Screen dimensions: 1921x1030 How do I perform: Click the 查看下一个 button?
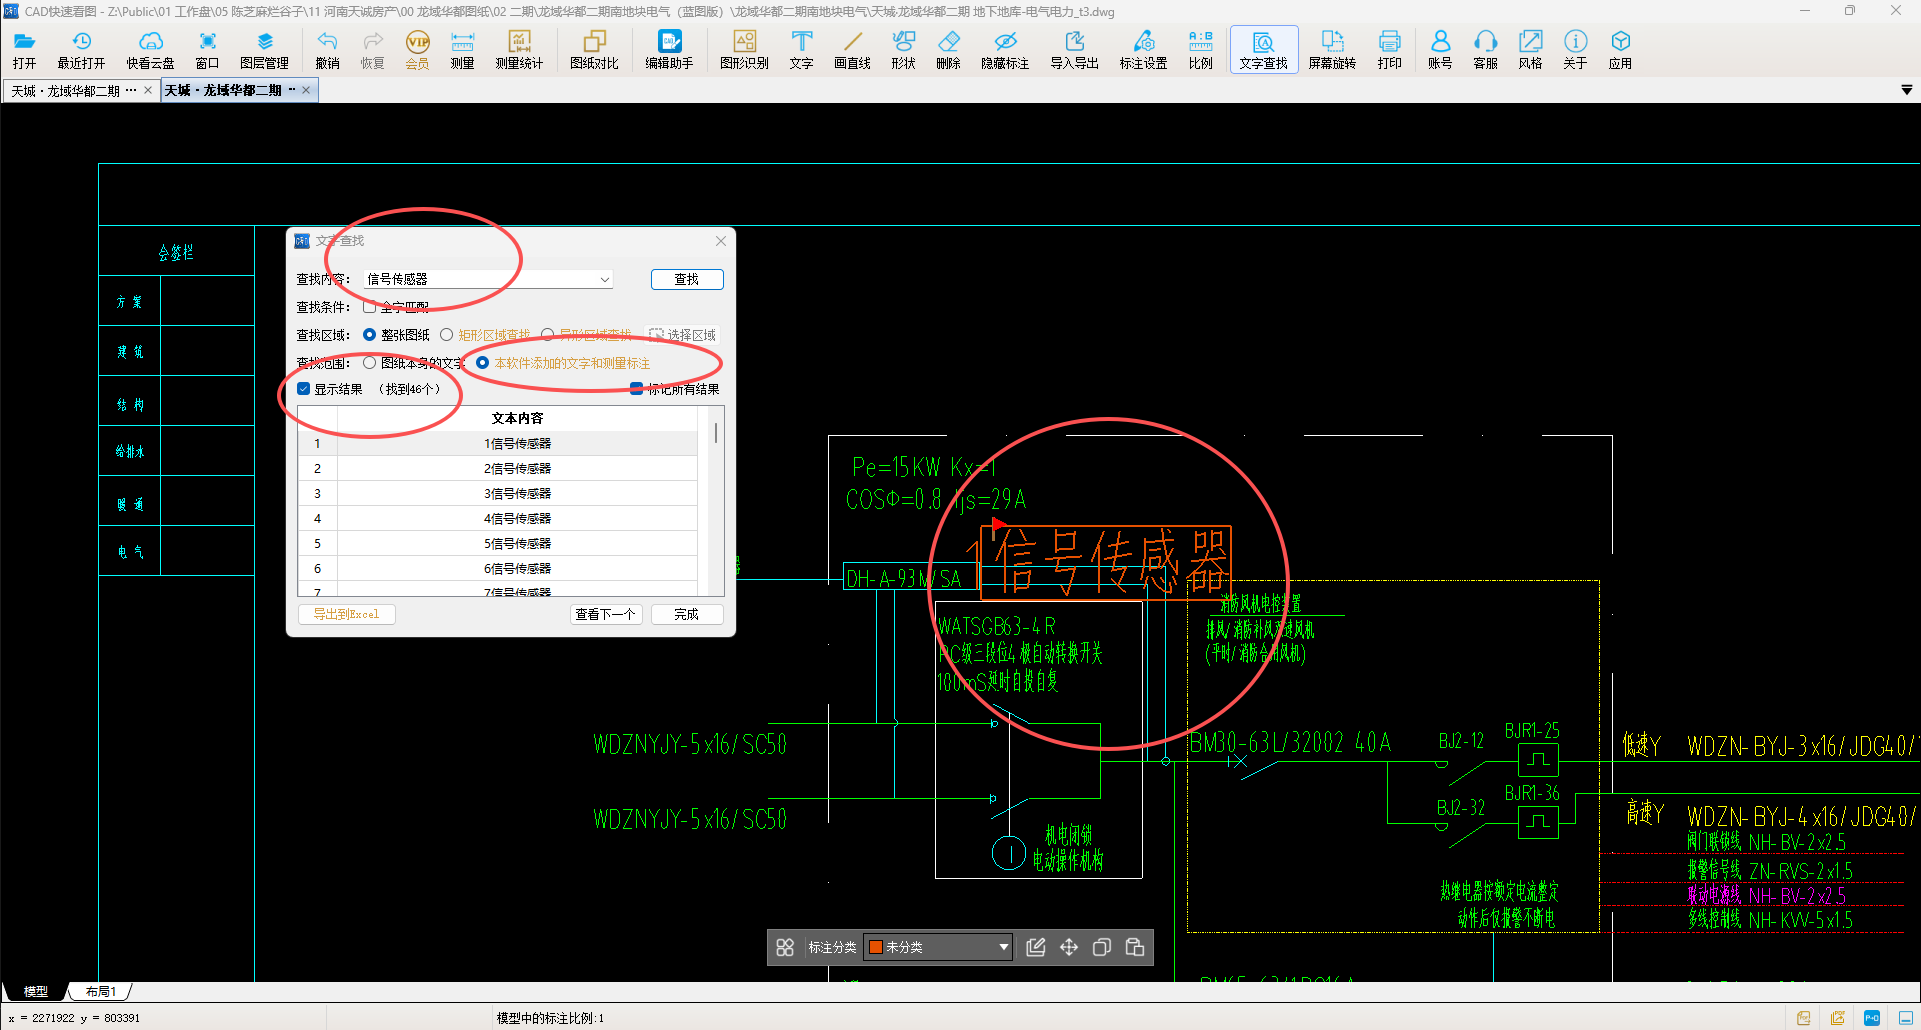click(x=605, y=614)
